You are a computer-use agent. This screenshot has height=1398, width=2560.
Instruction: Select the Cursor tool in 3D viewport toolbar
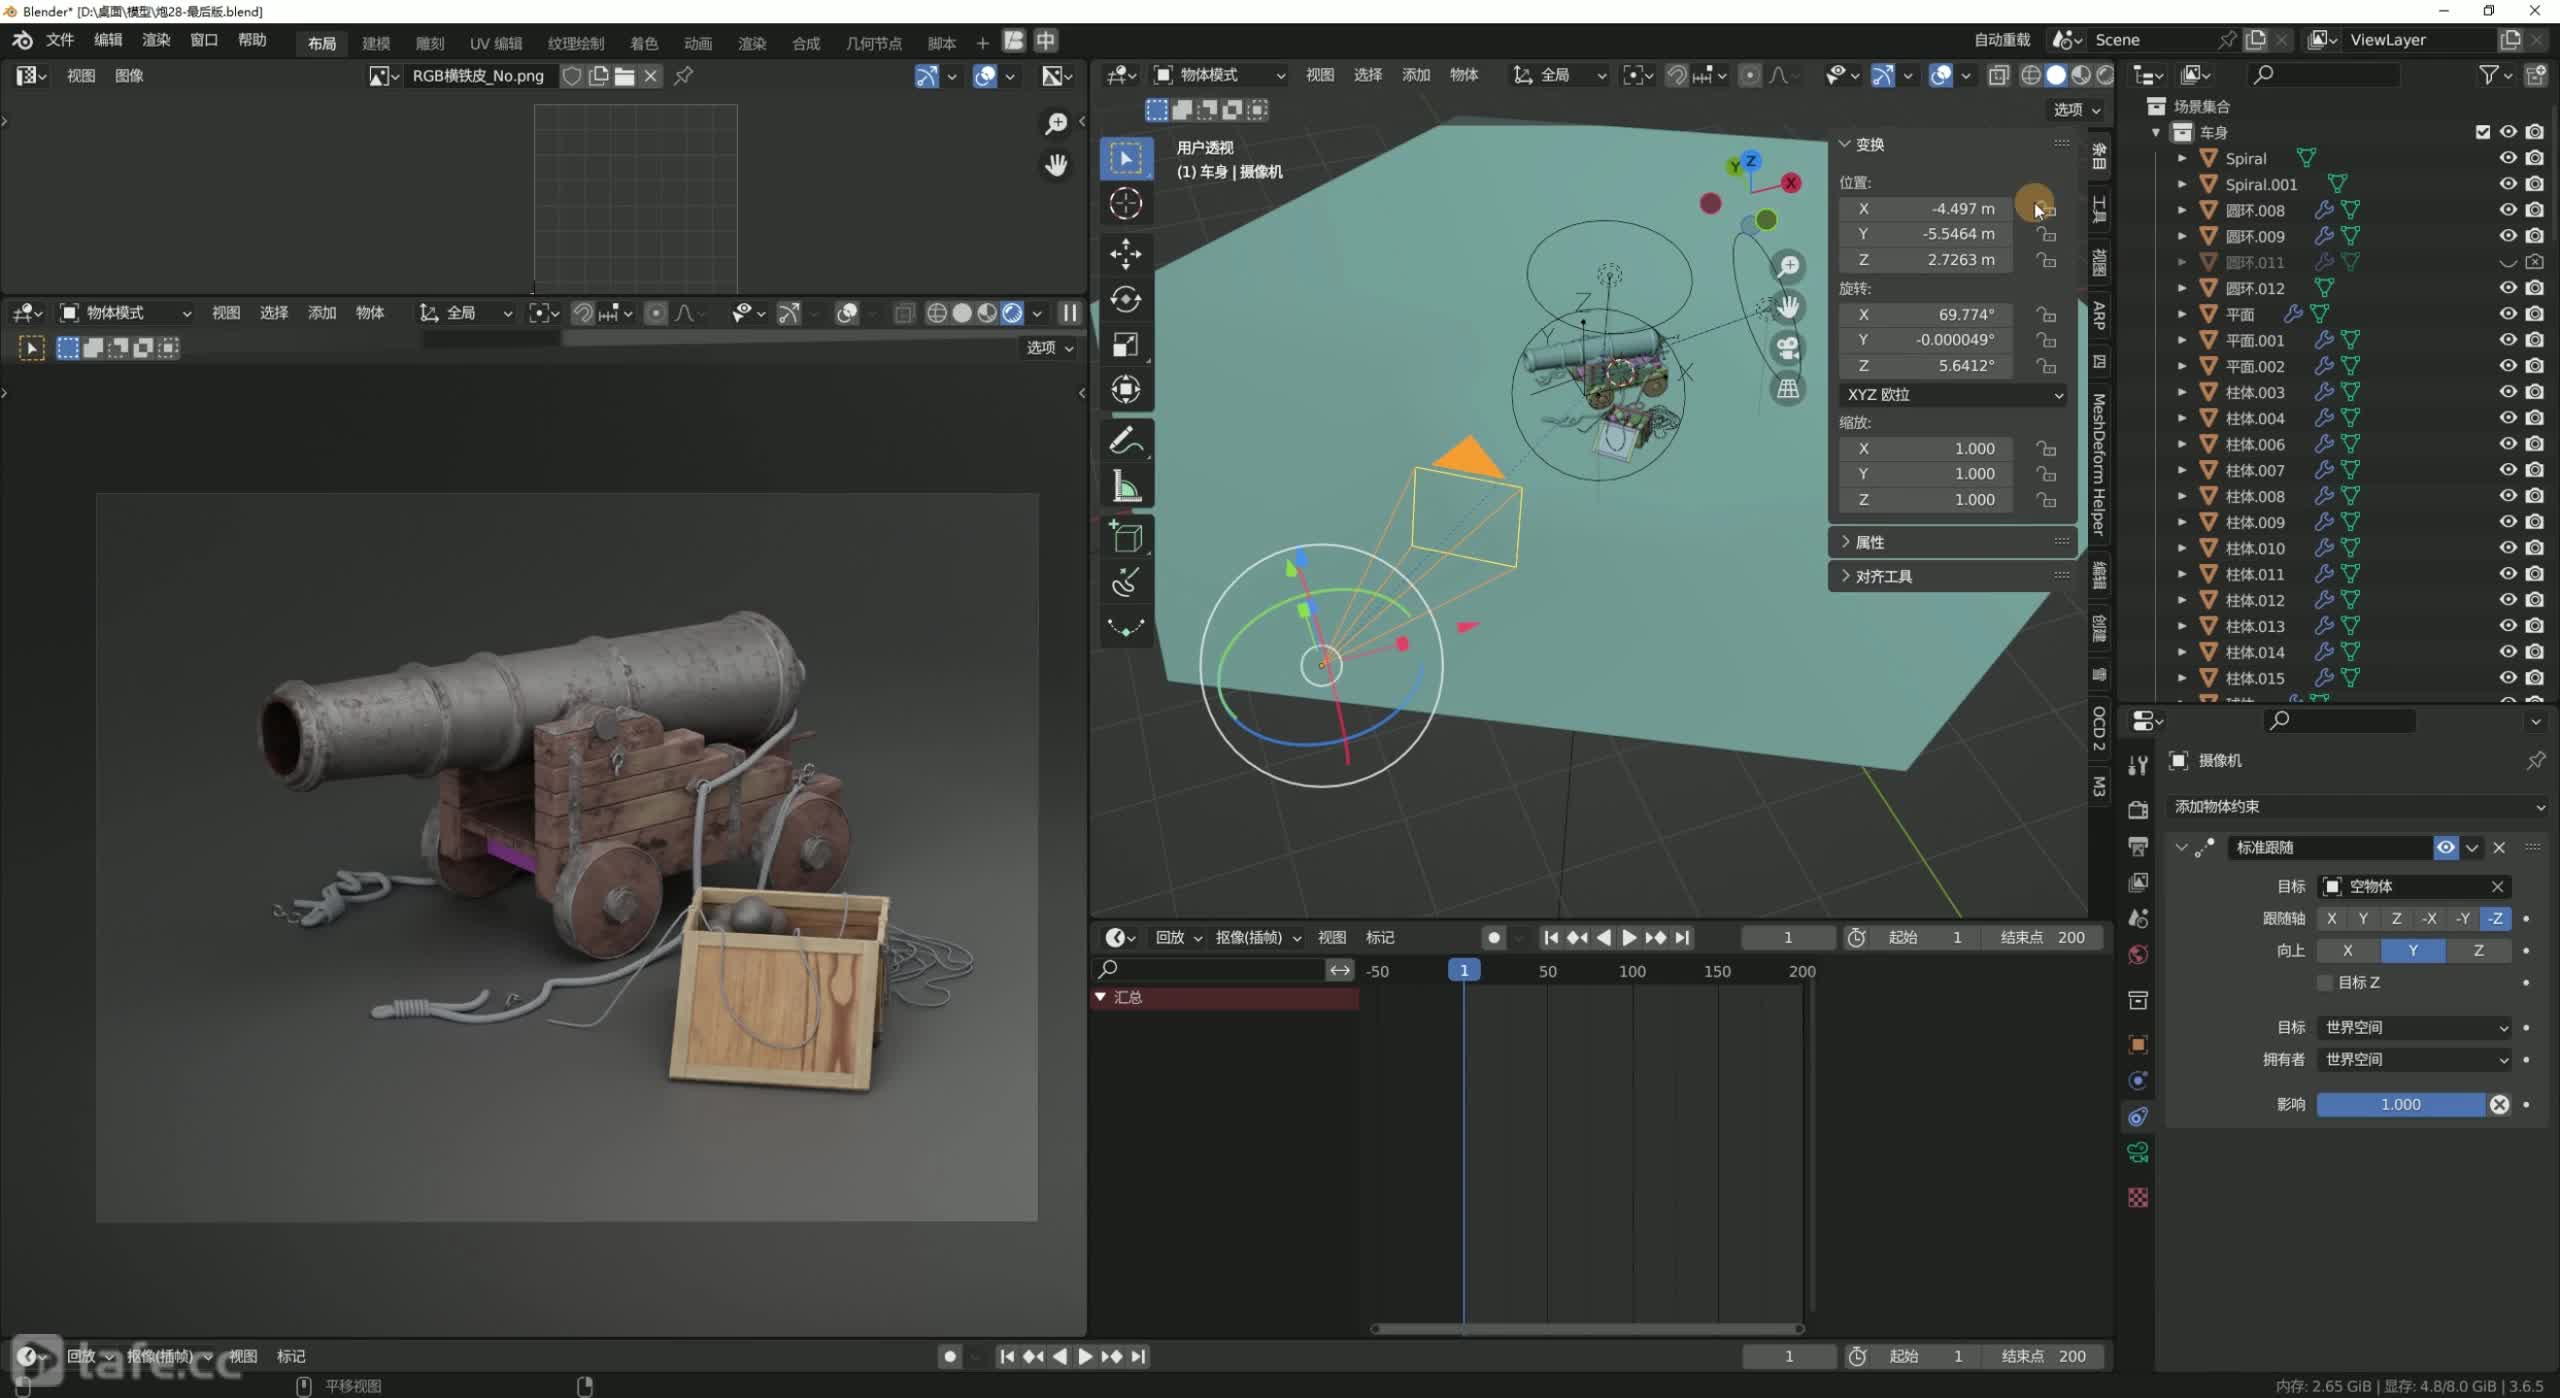pos(1125,204)
